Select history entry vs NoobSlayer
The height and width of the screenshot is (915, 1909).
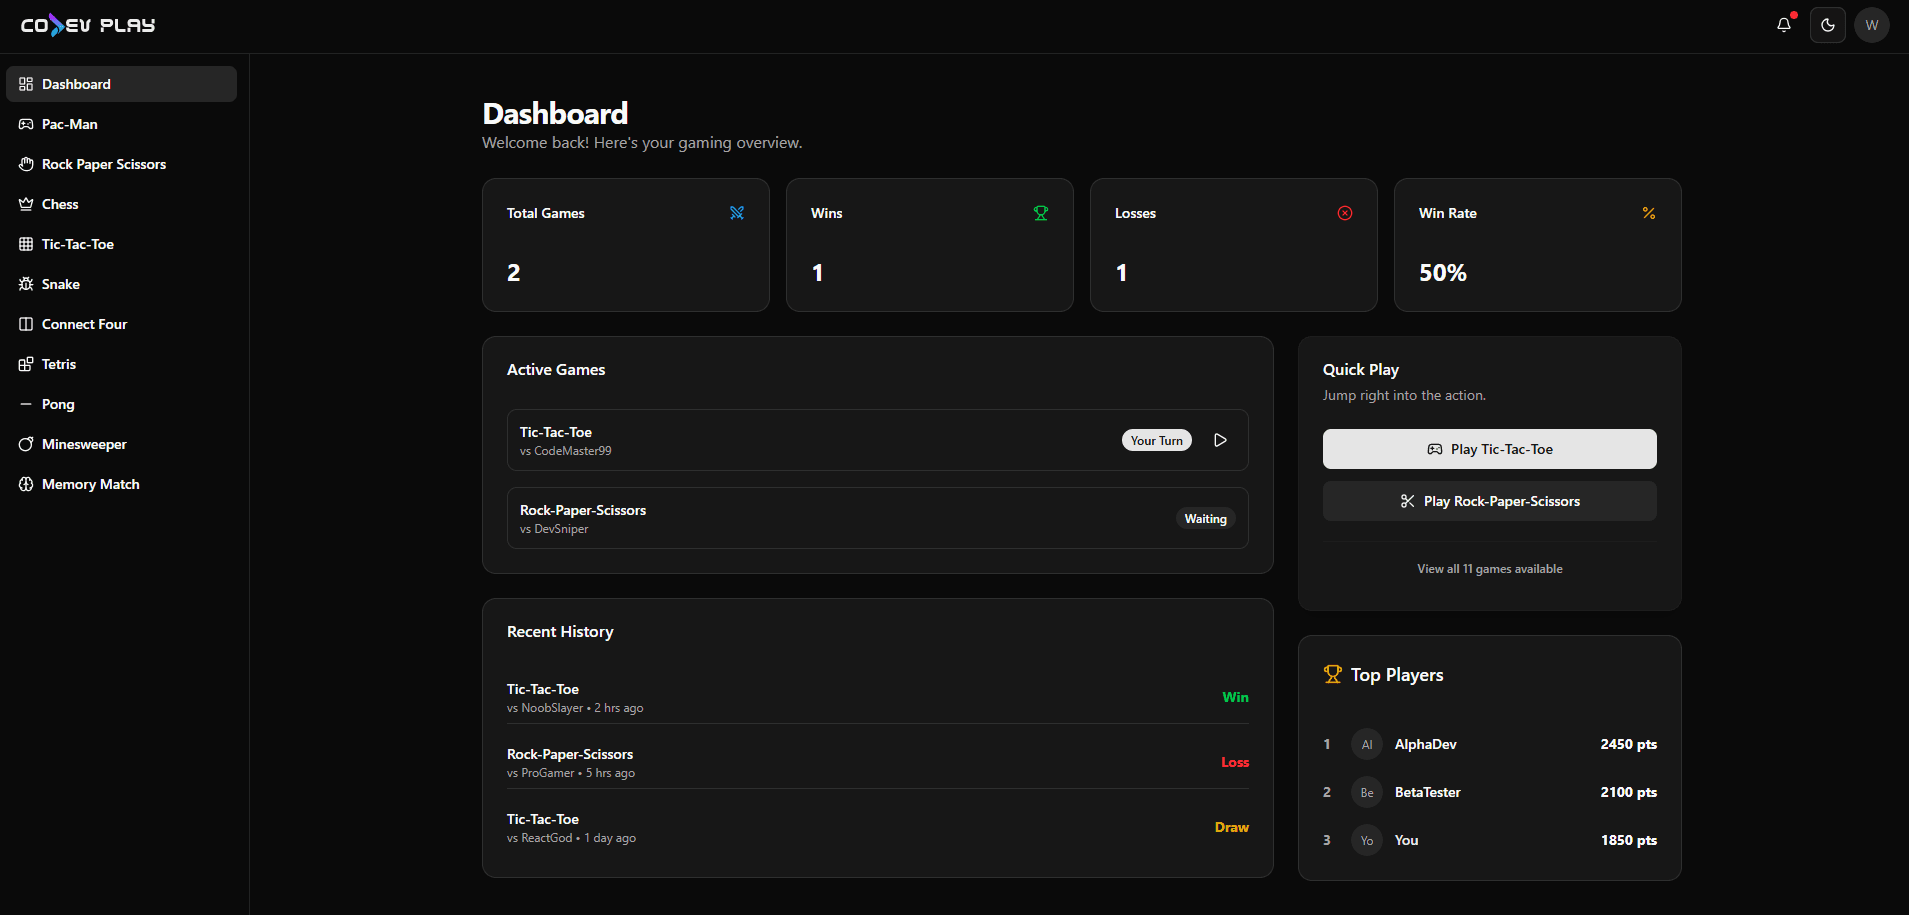coord(877,697)
